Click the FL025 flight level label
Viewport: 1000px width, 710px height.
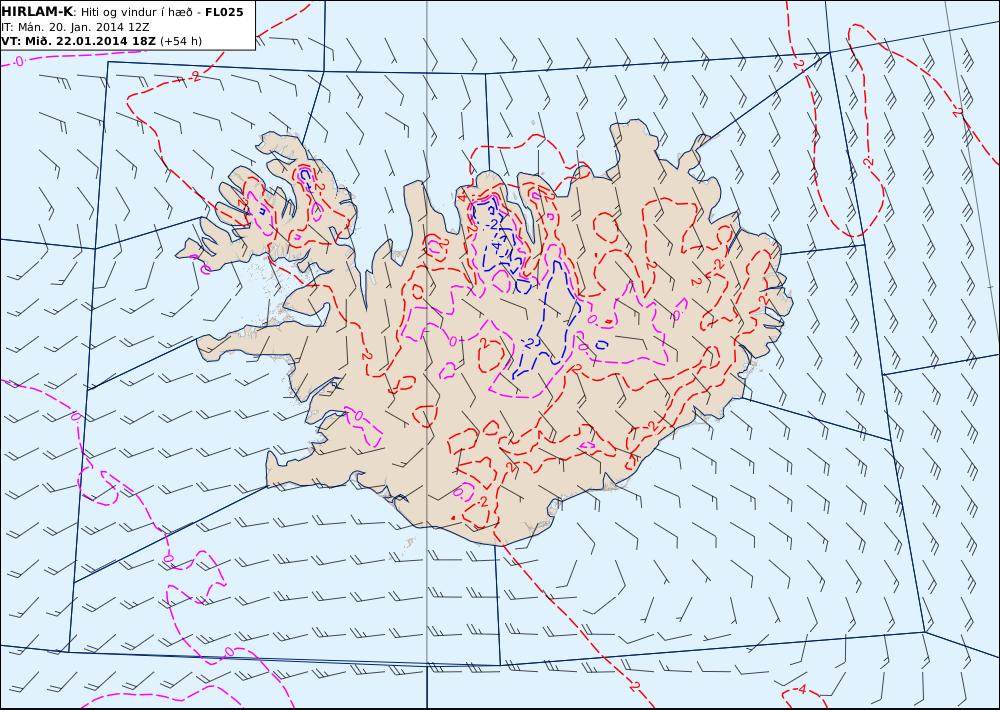click(x=224, y=12)
